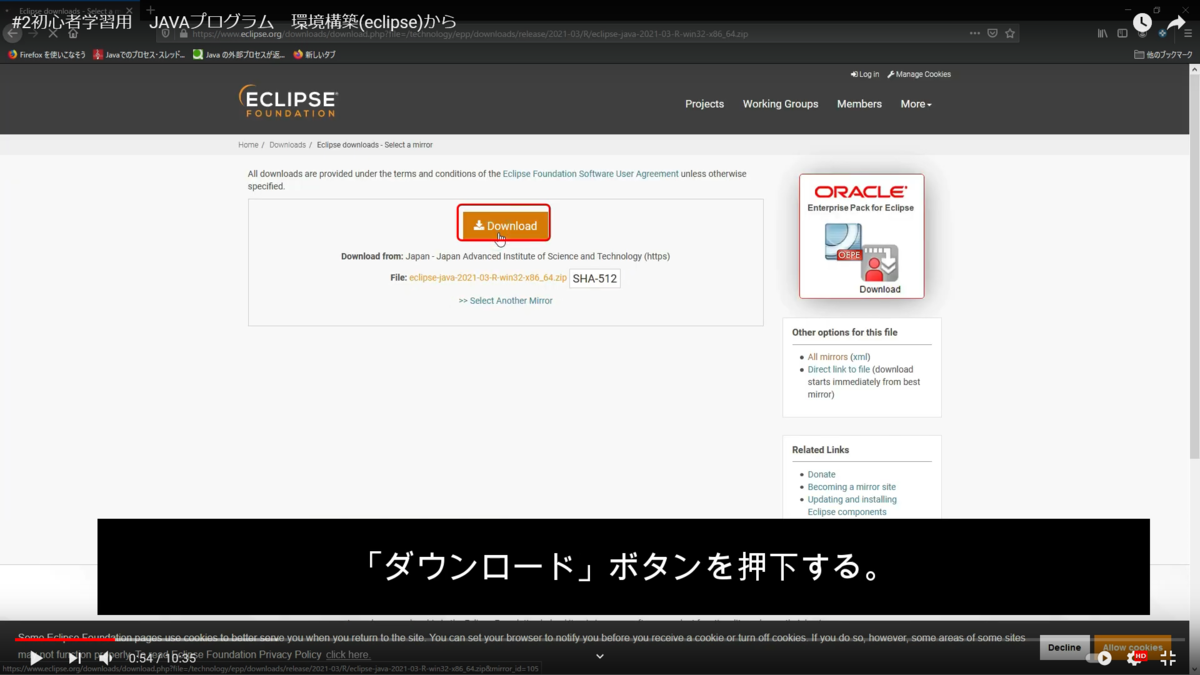1200x675 pixels.
Task: Expand the More dropdown menu
Action: click(x=916, y=104)
